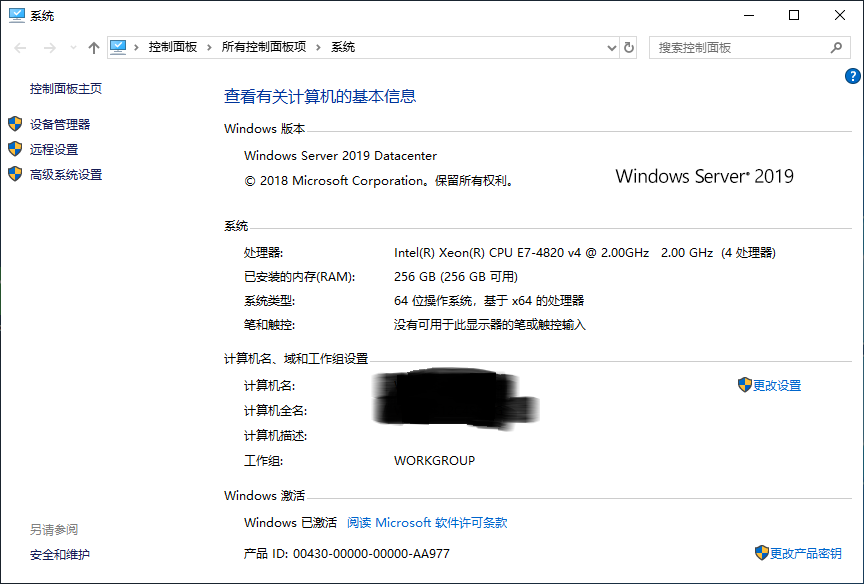Close the 系统 window
Screen dimensions: 864x584
click(x=840, y=15)
